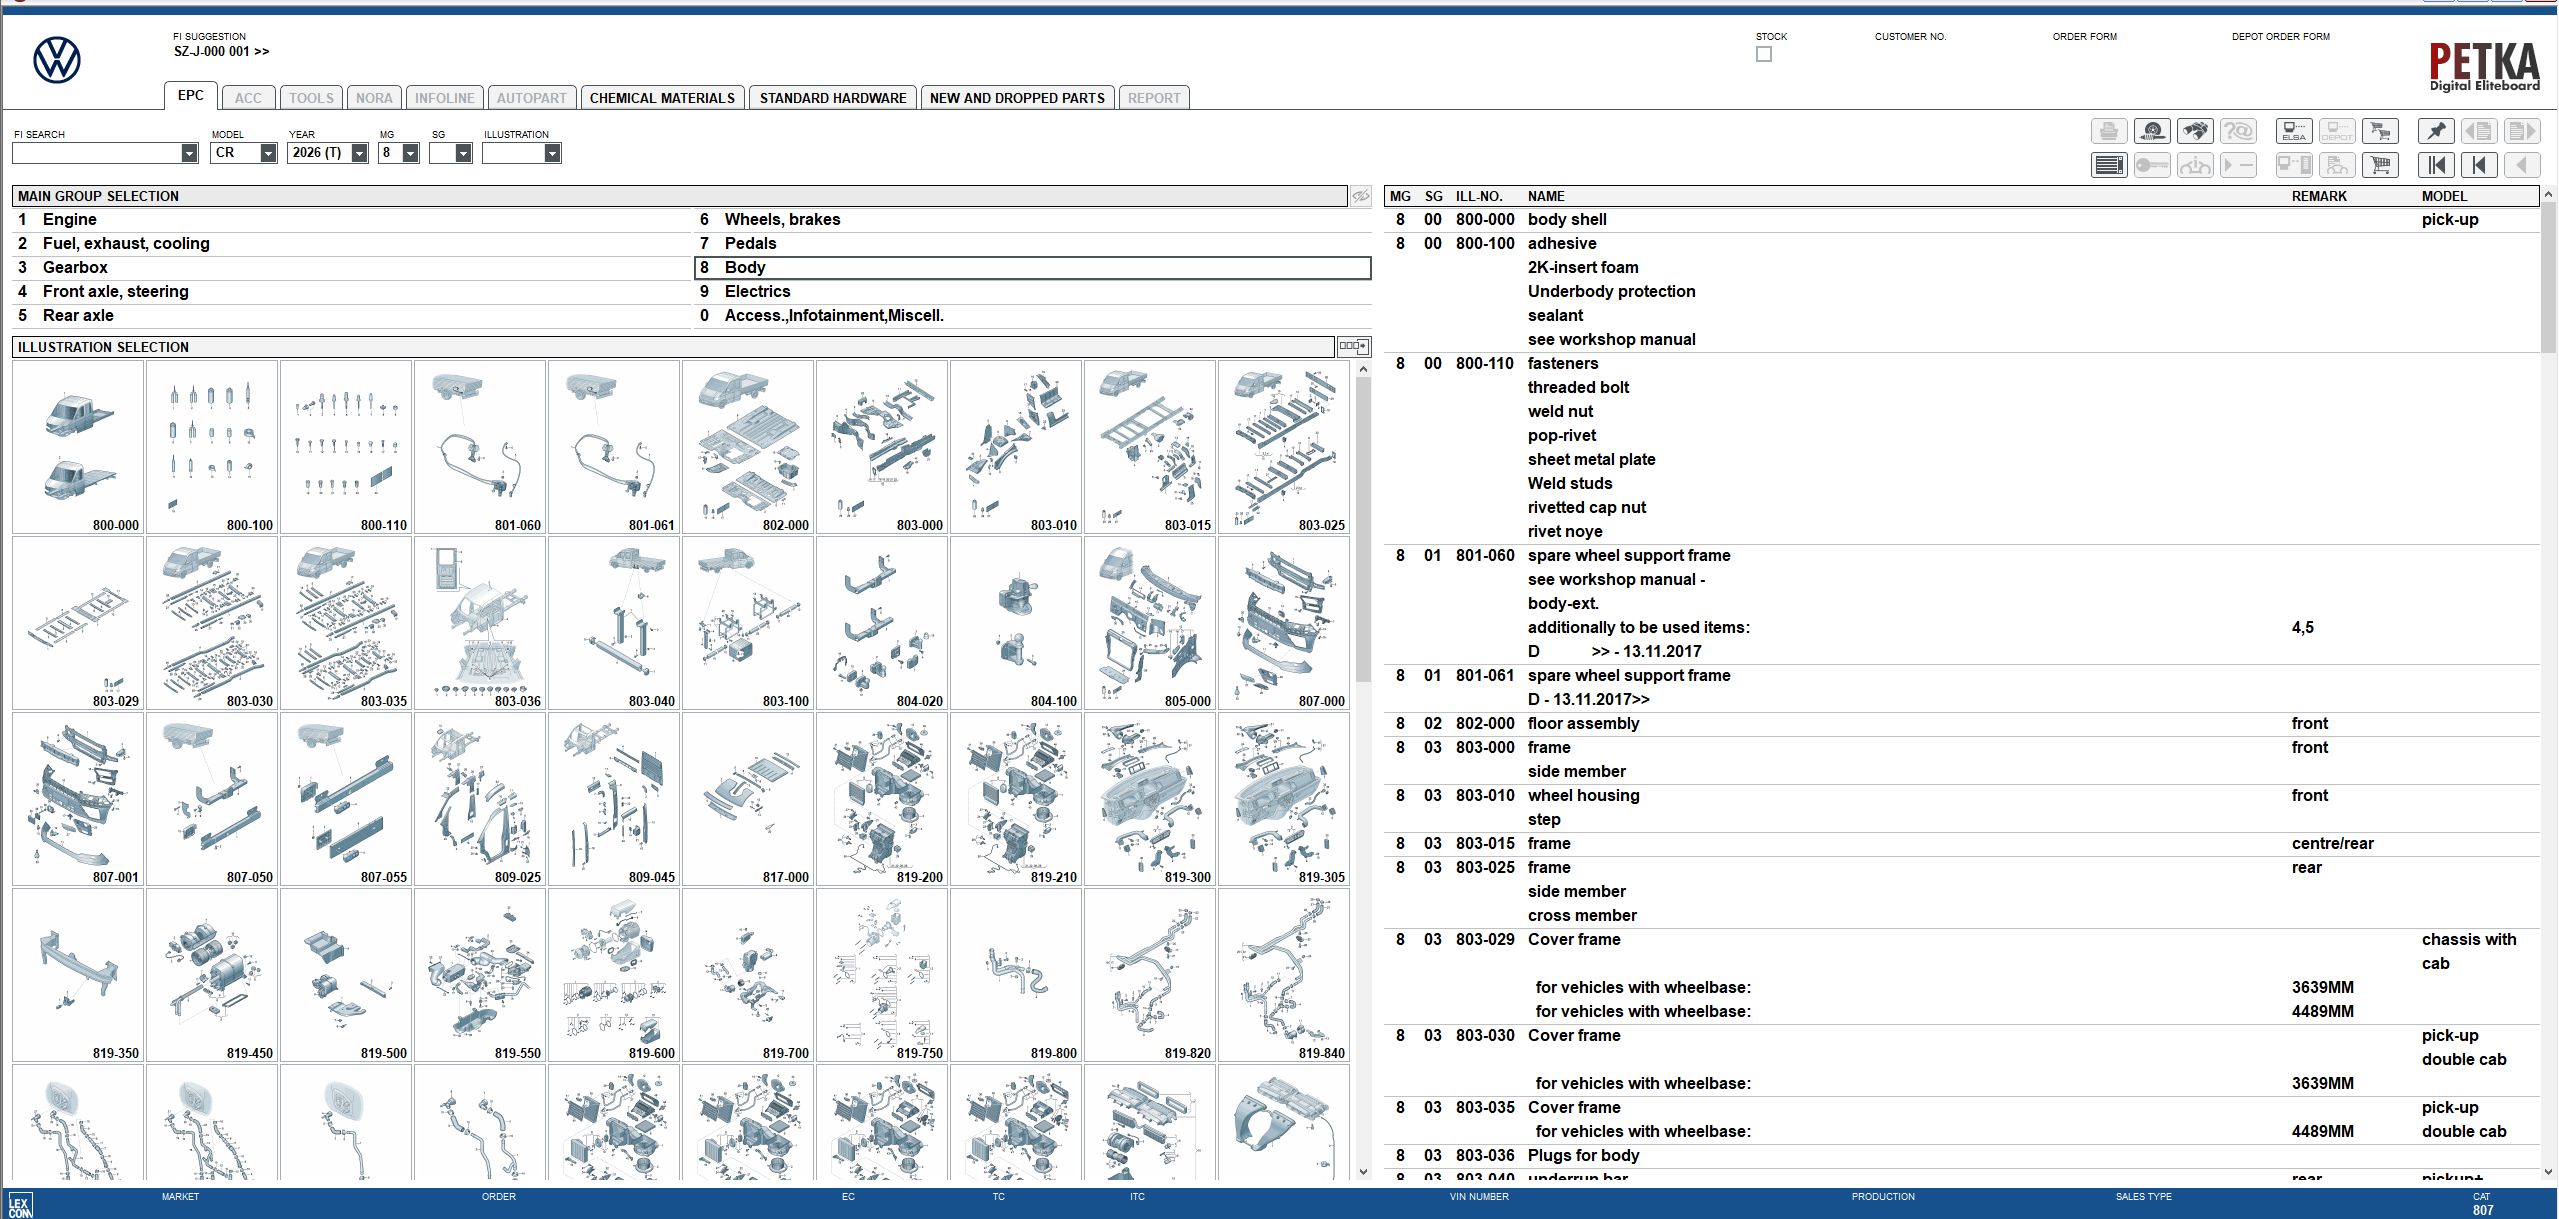Toggle the STOCK checkbox

tap(1763, 54)
